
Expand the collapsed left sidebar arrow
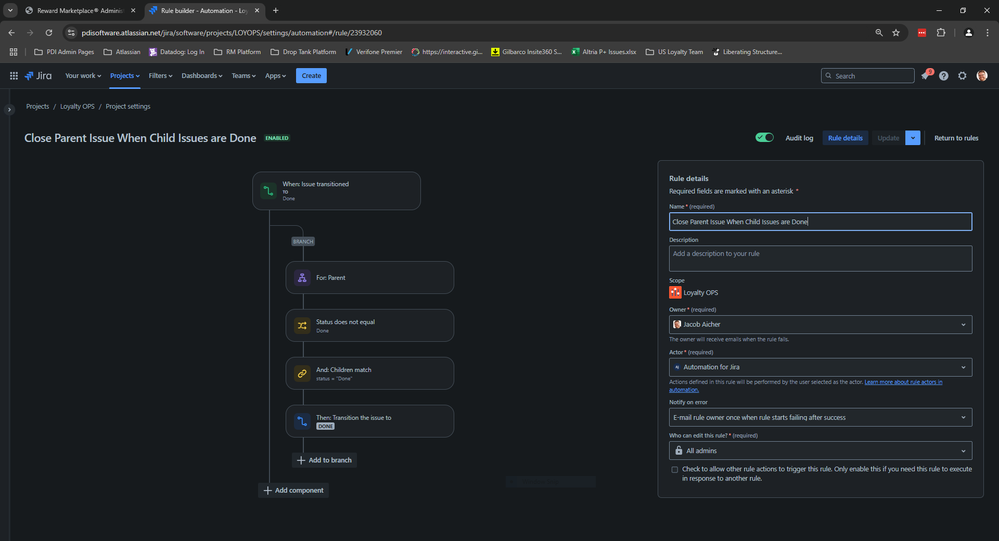[x=9, y=110]
